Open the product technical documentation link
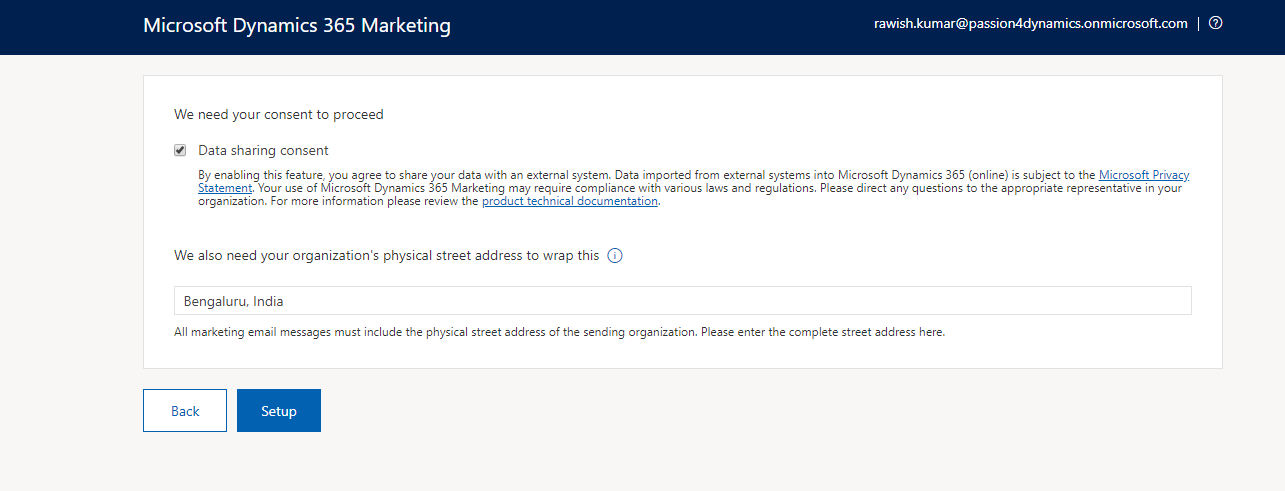 [569, 201]
